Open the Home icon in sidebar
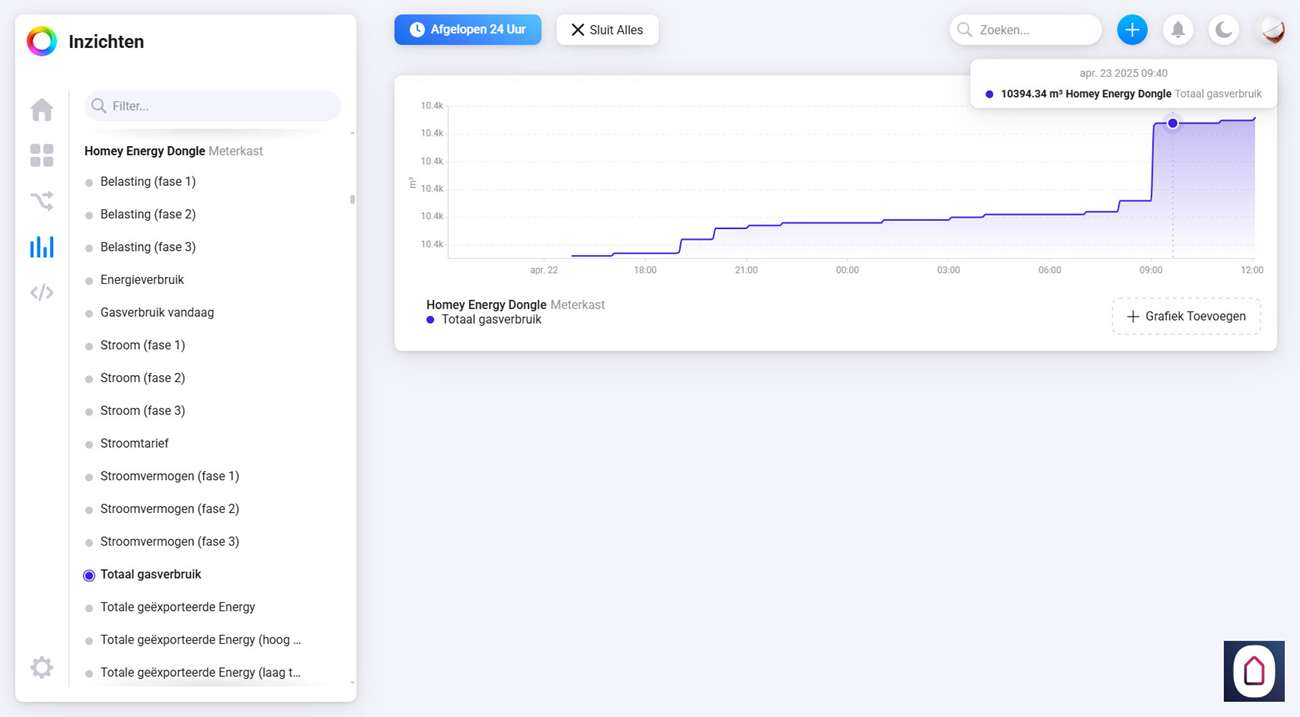 tap(42, 109)
